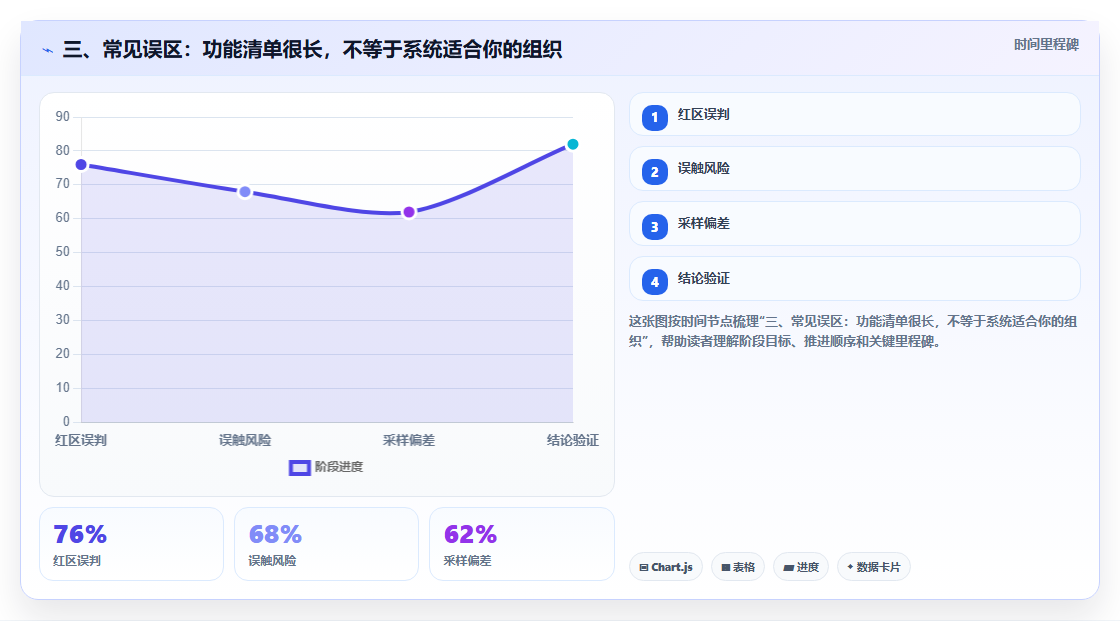Click the x-axis label 红区误判
The image size is (1120, 621).
81,440
